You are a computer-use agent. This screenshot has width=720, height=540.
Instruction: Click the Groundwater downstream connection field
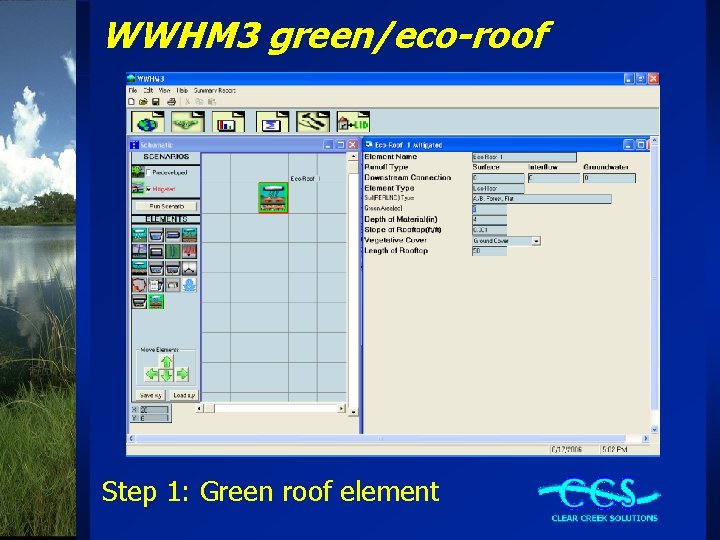click(609, 178)
